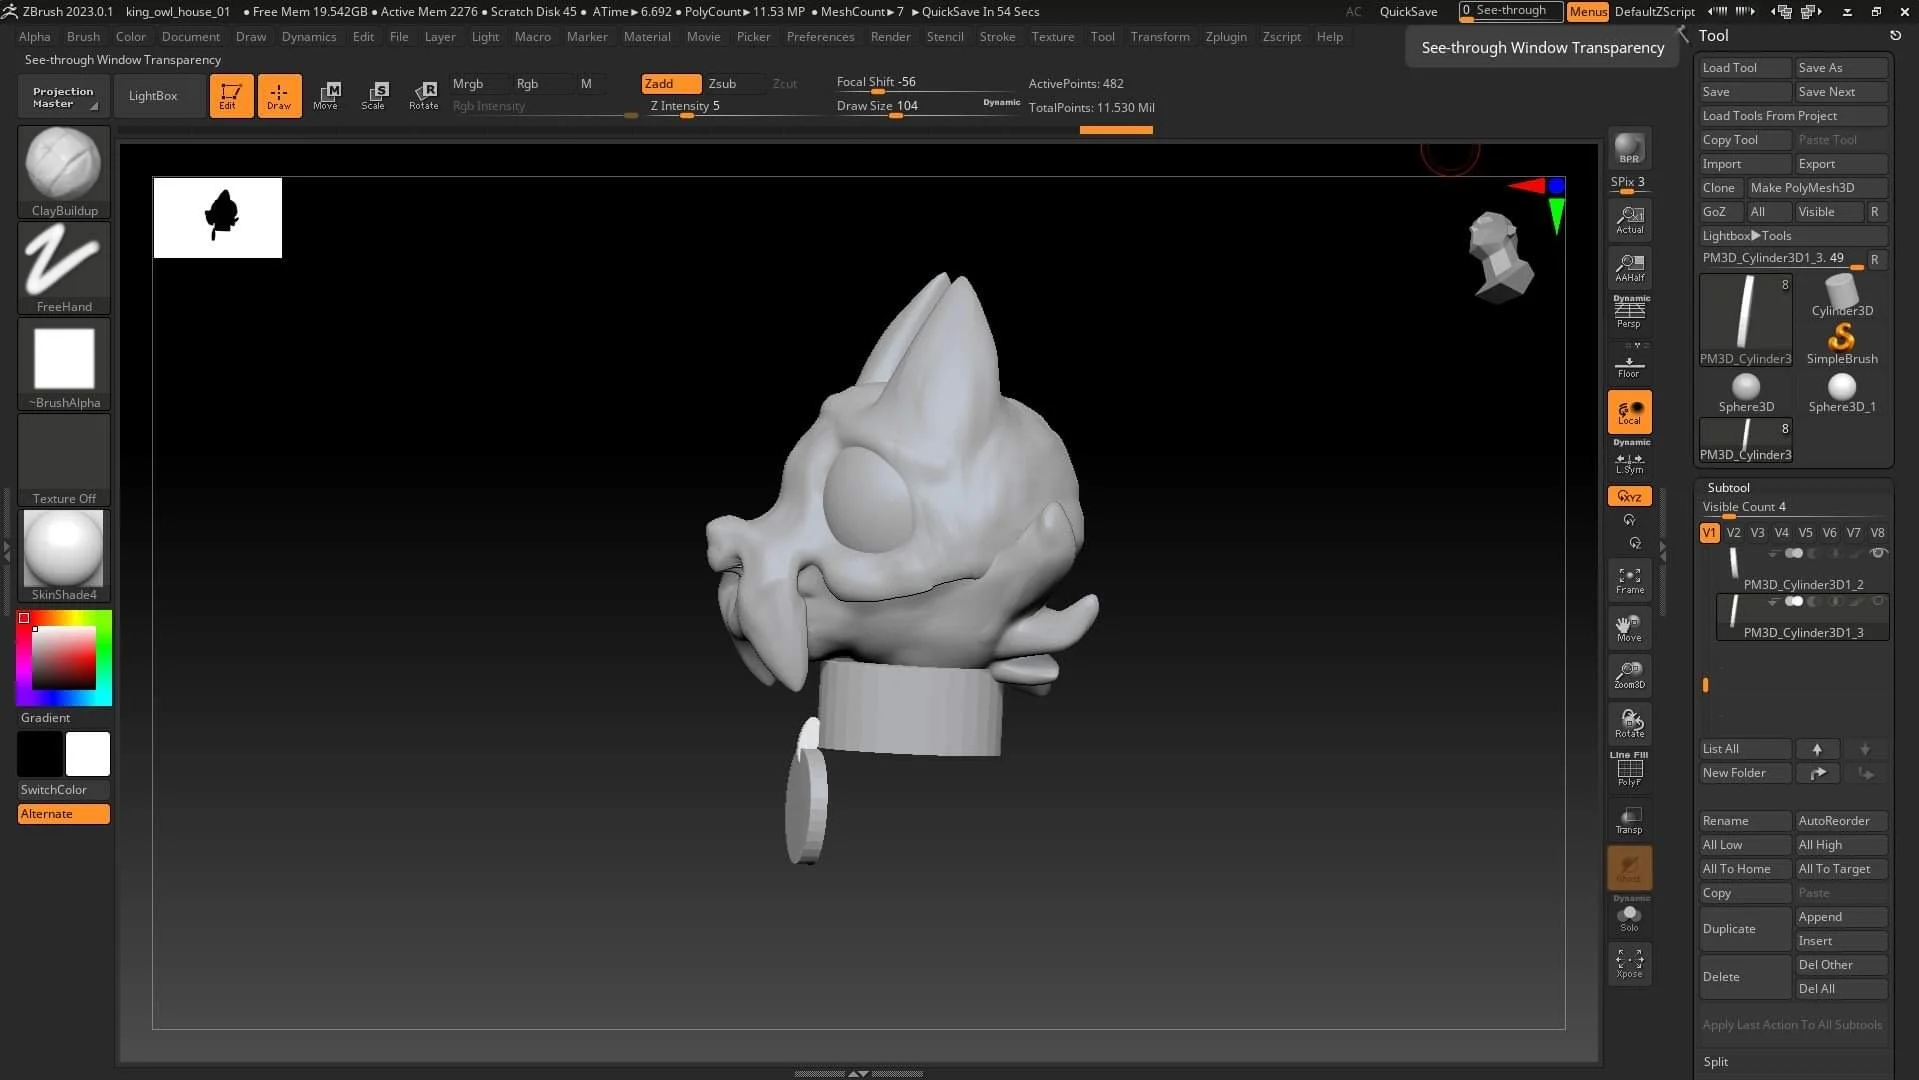Open the ClayBuildup brush picker
Screen dimensions: 1919x1080
[x=64, y=171]
